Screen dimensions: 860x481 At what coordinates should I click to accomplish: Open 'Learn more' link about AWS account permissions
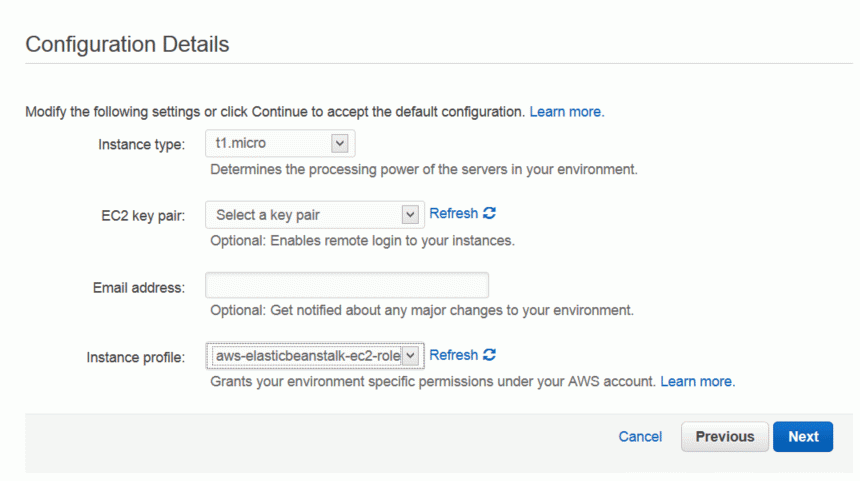tap(698, 381)
